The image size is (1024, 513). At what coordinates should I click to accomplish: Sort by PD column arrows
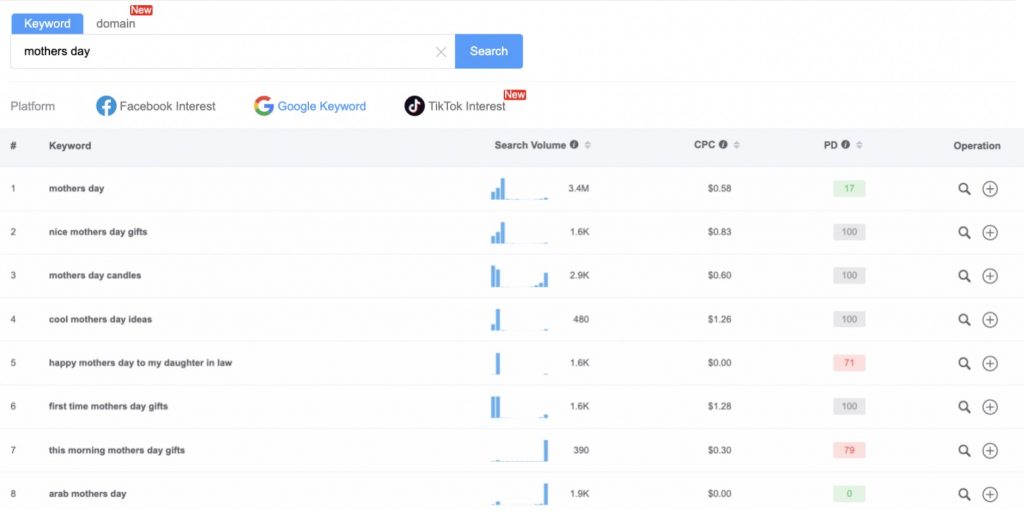tap(859, 145)
